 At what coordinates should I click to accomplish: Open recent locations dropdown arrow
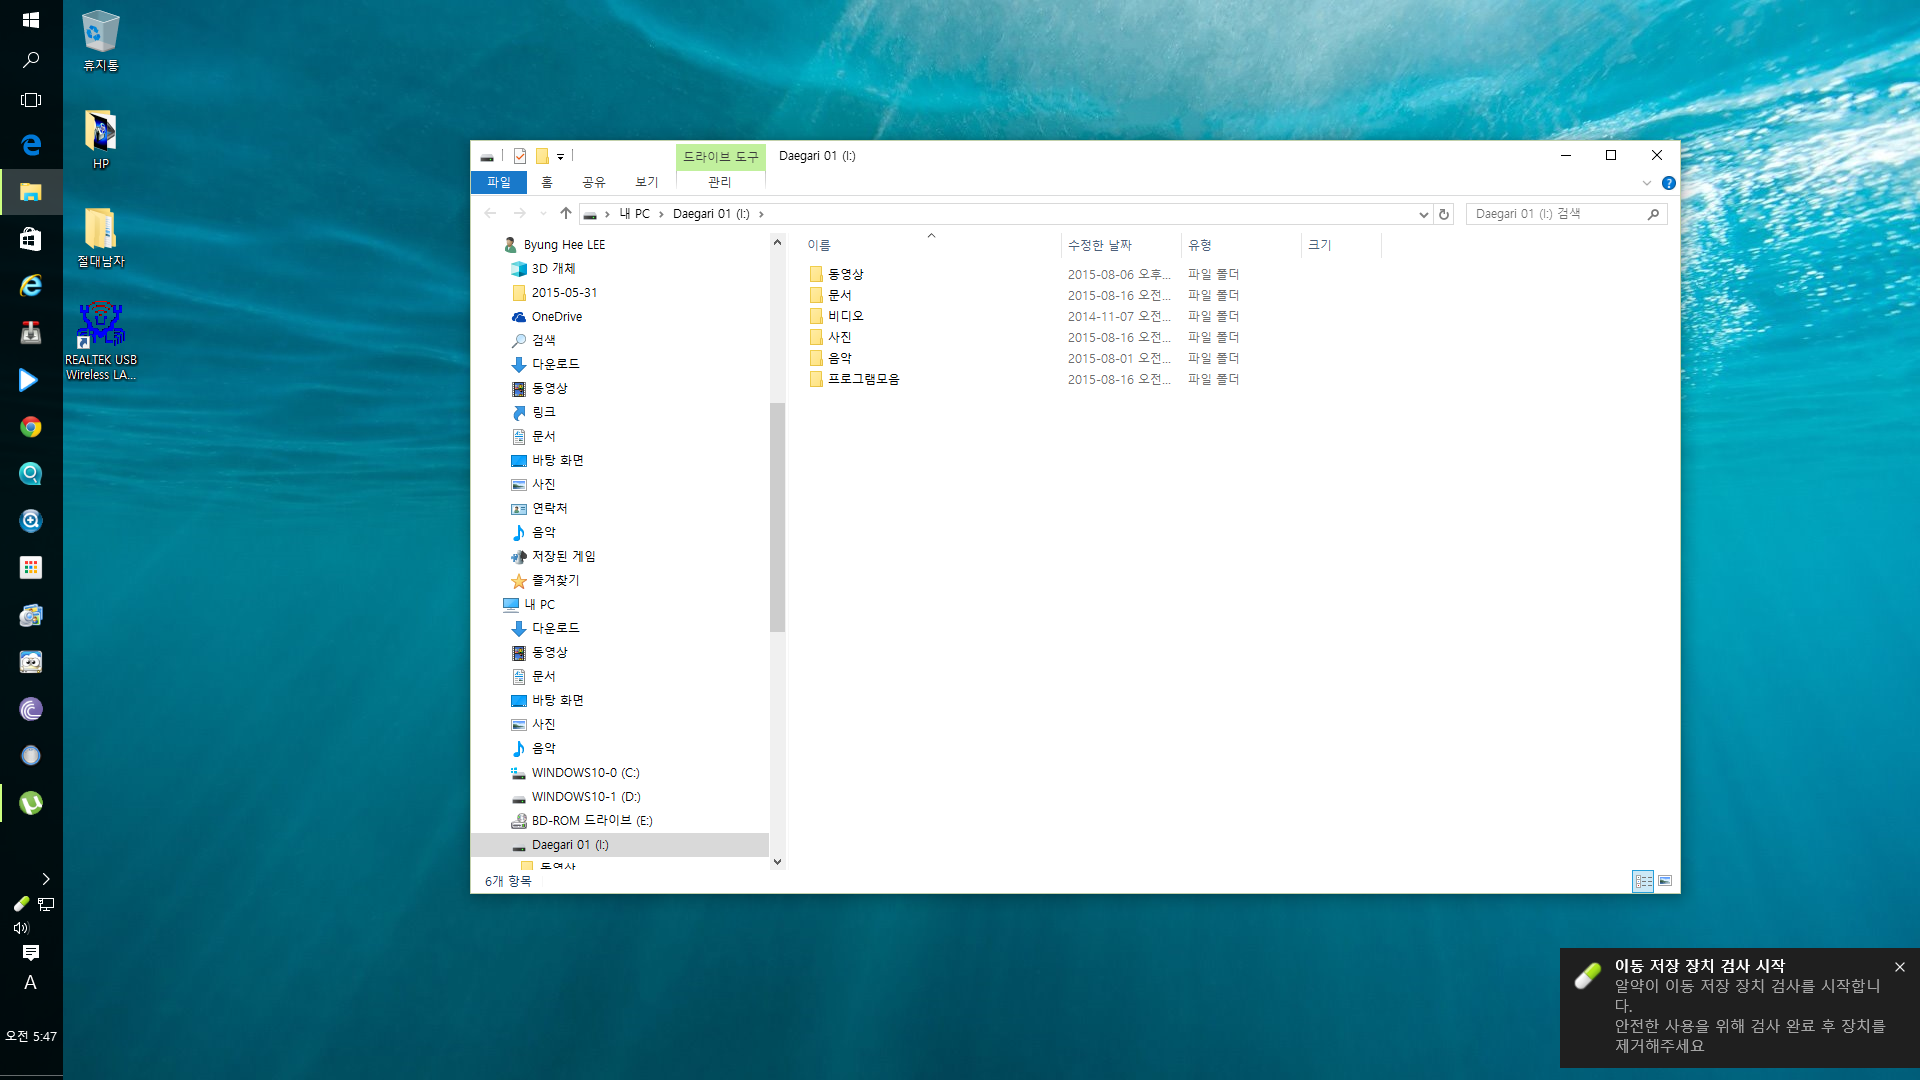tap(543, 214)
